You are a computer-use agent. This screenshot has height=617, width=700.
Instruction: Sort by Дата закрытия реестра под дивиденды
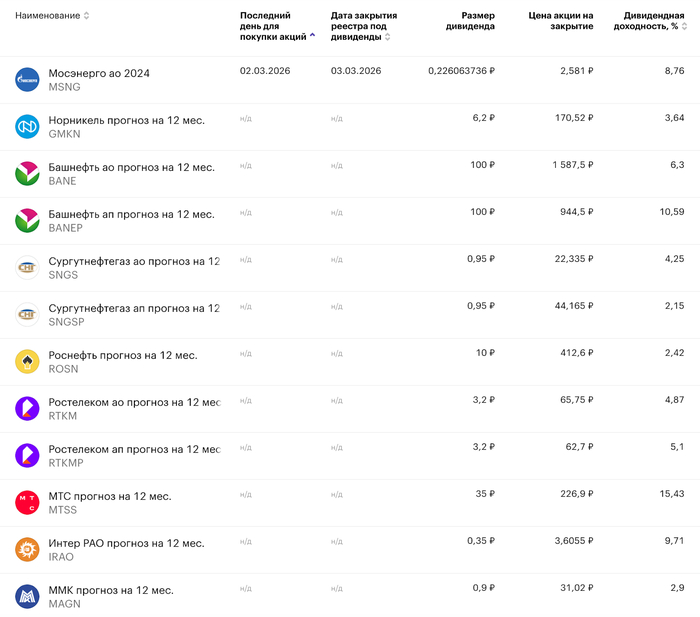tap(363, 26)
